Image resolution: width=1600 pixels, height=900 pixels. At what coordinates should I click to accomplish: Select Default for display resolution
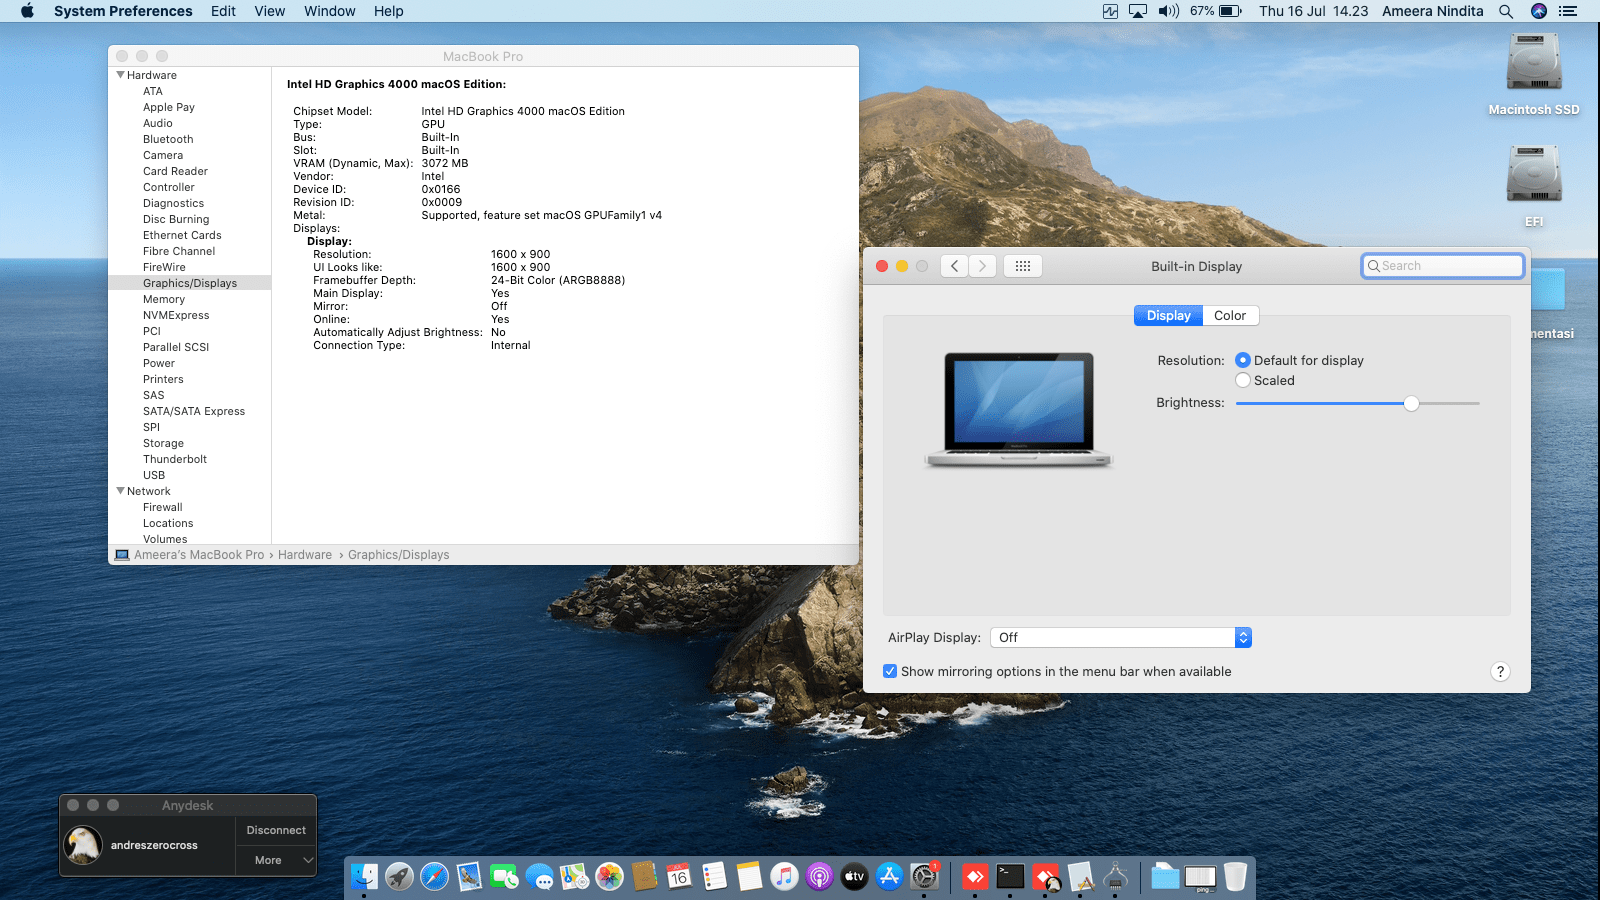coord(1243,360)
